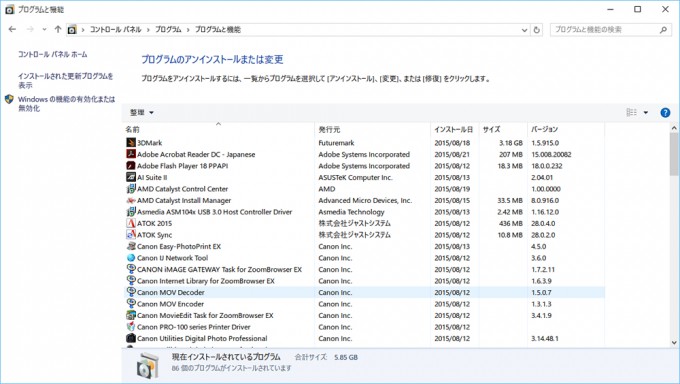Expand the chevron after プログラム breadcrumb
Viewport: 680px width, 384px height.
(188, 30)
